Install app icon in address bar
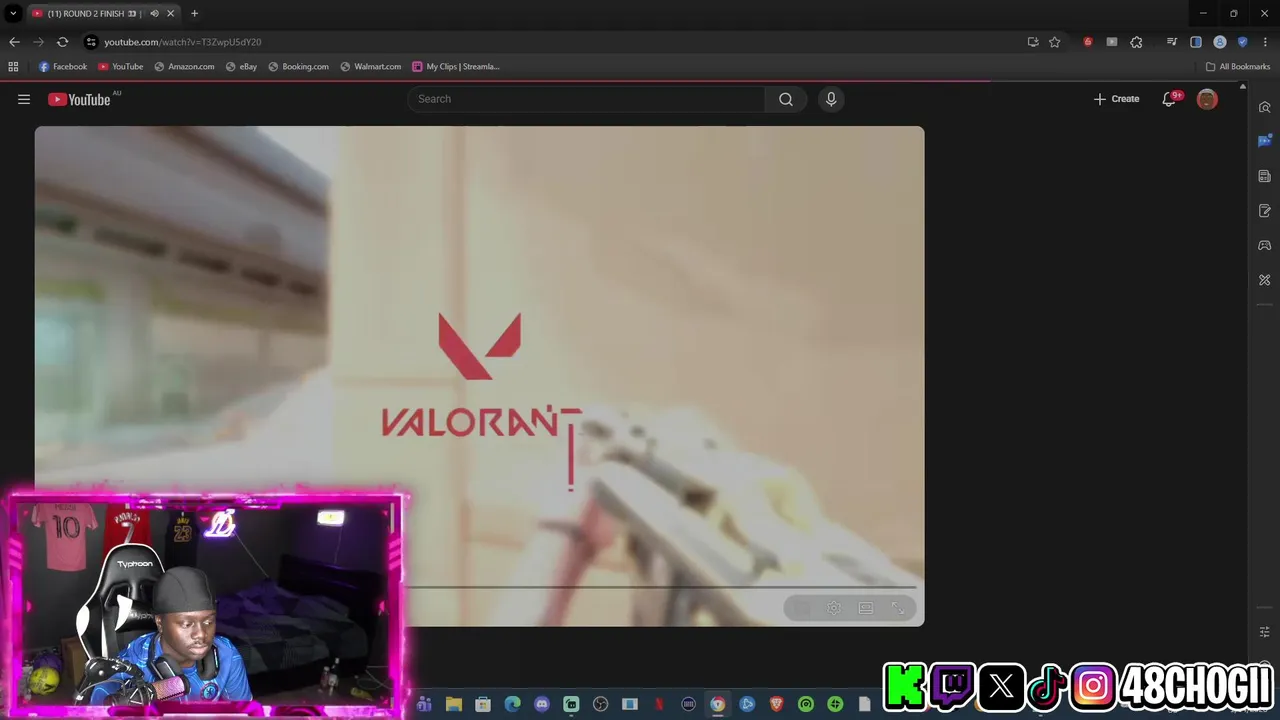1280x720 pixels. [x=1033, y=42]
